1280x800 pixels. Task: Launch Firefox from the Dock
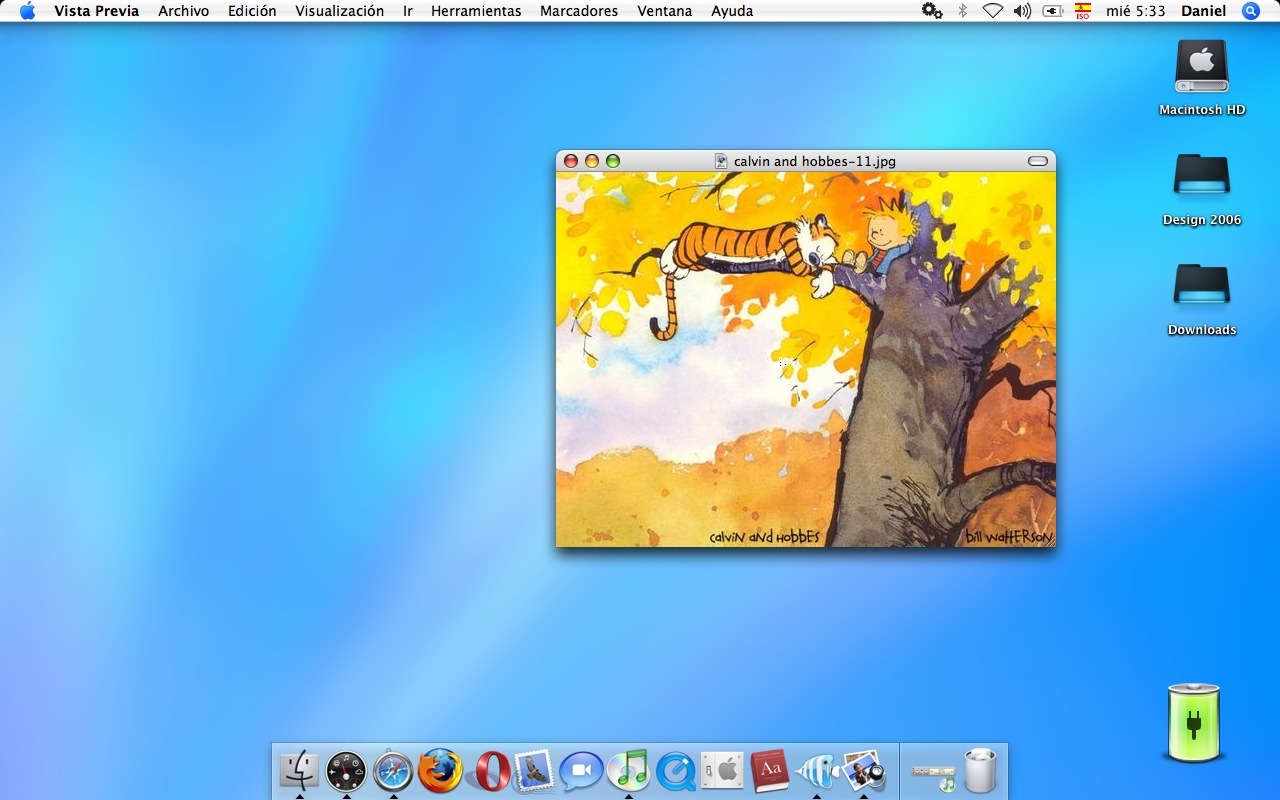[x=440, y=771]
